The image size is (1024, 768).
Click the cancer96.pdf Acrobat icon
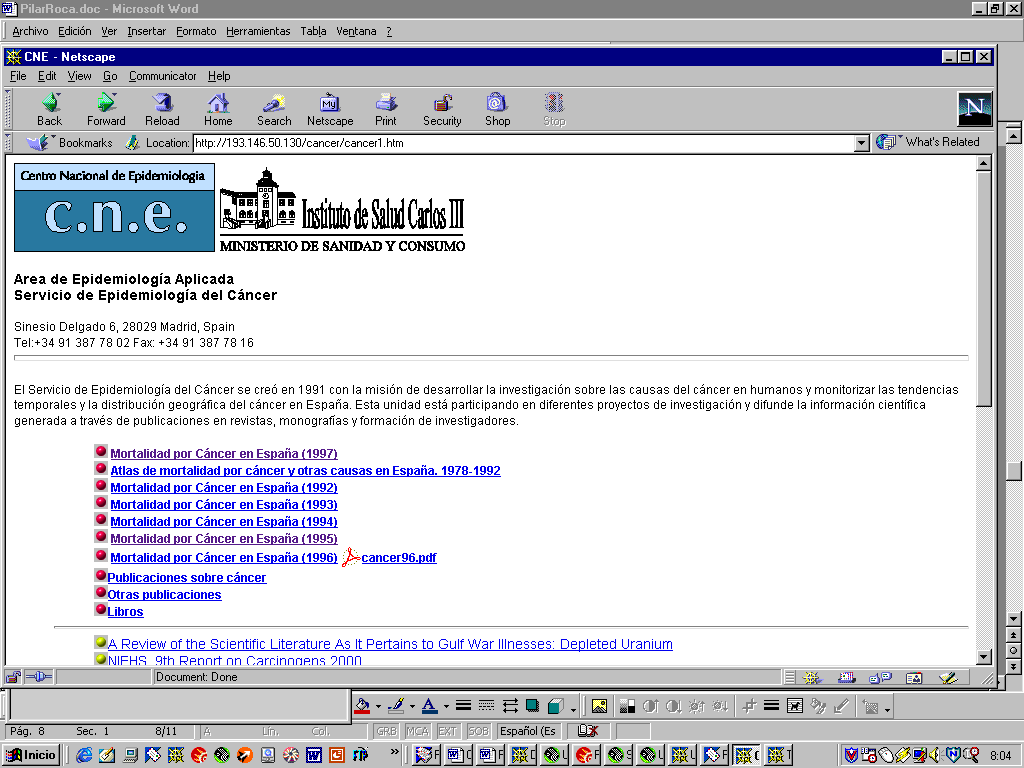tap(350, 558)
